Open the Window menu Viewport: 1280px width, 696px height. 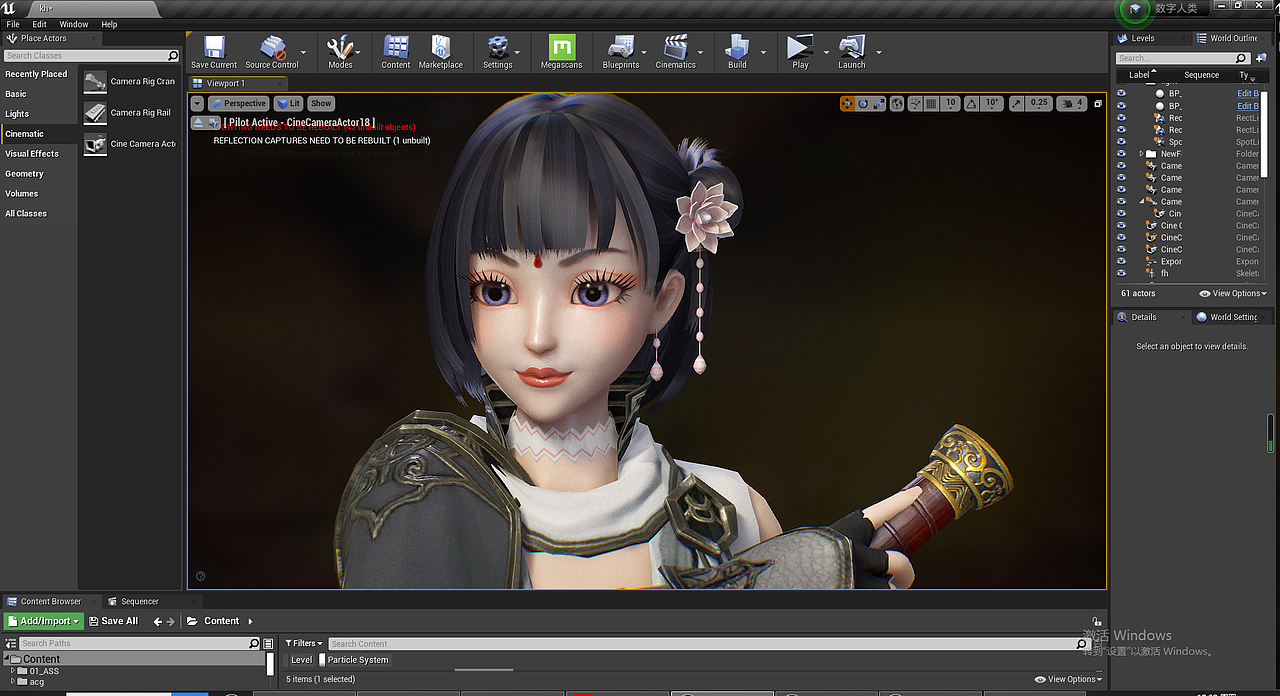click(x=74, y=24)
